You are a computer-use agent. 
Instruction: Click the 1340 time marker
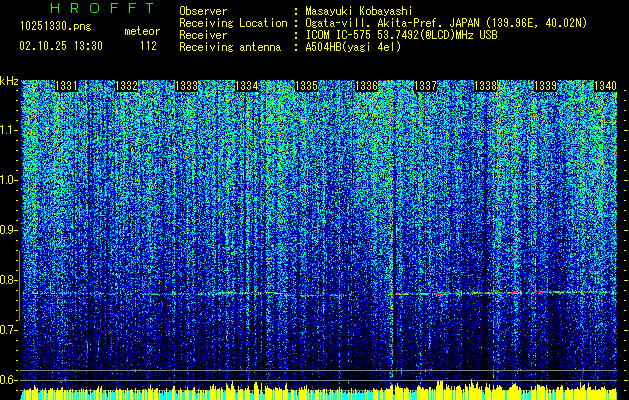click(x=605, y=86)
